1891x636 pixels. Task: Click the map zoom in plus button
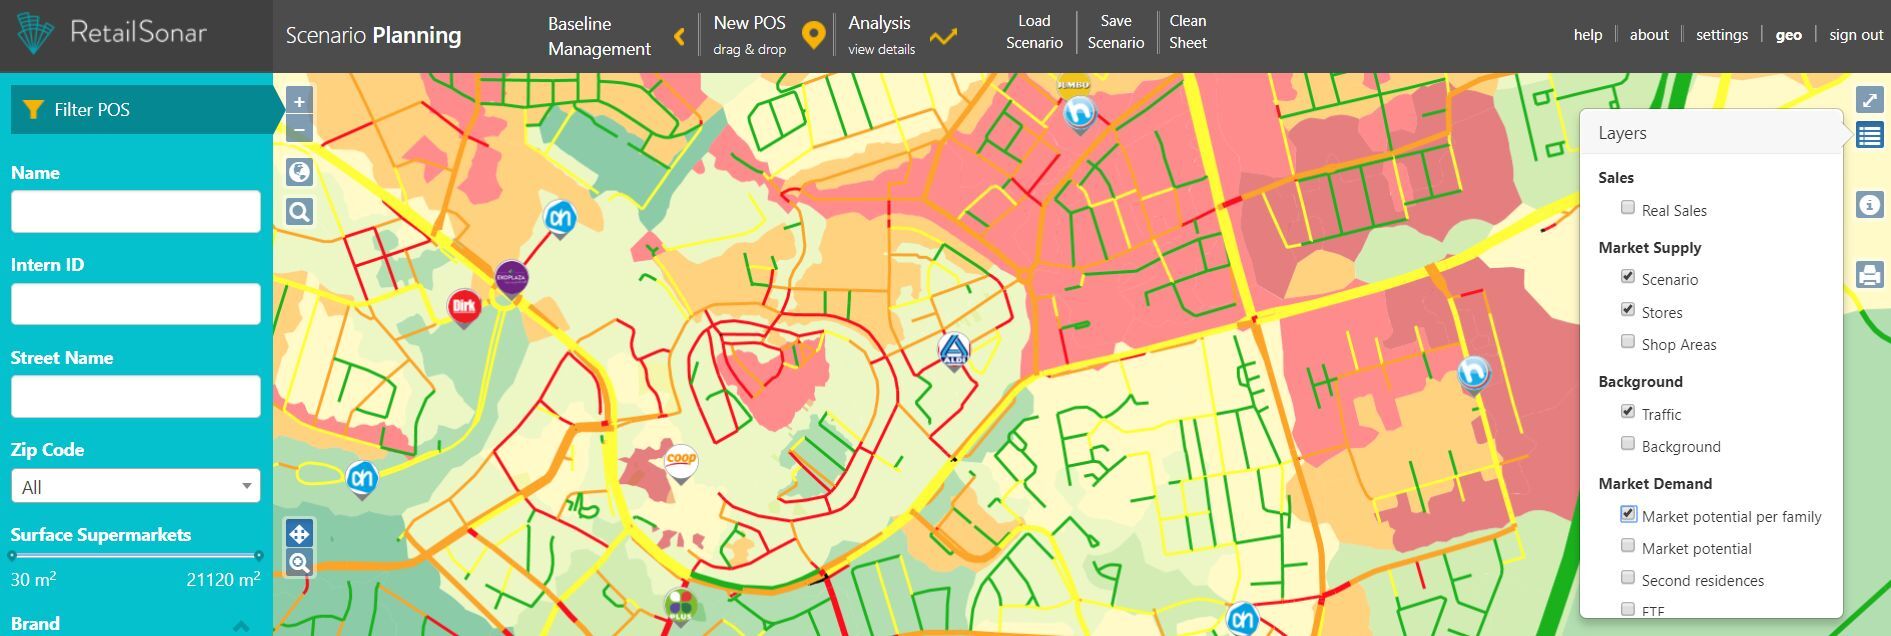click(x=299, y=101)
